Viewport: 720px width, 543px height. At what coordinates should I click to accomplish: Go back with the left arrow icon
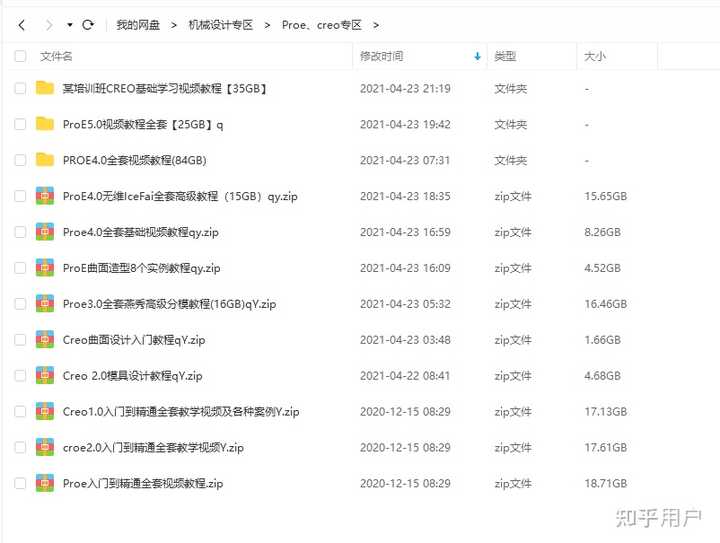(22, 25)
